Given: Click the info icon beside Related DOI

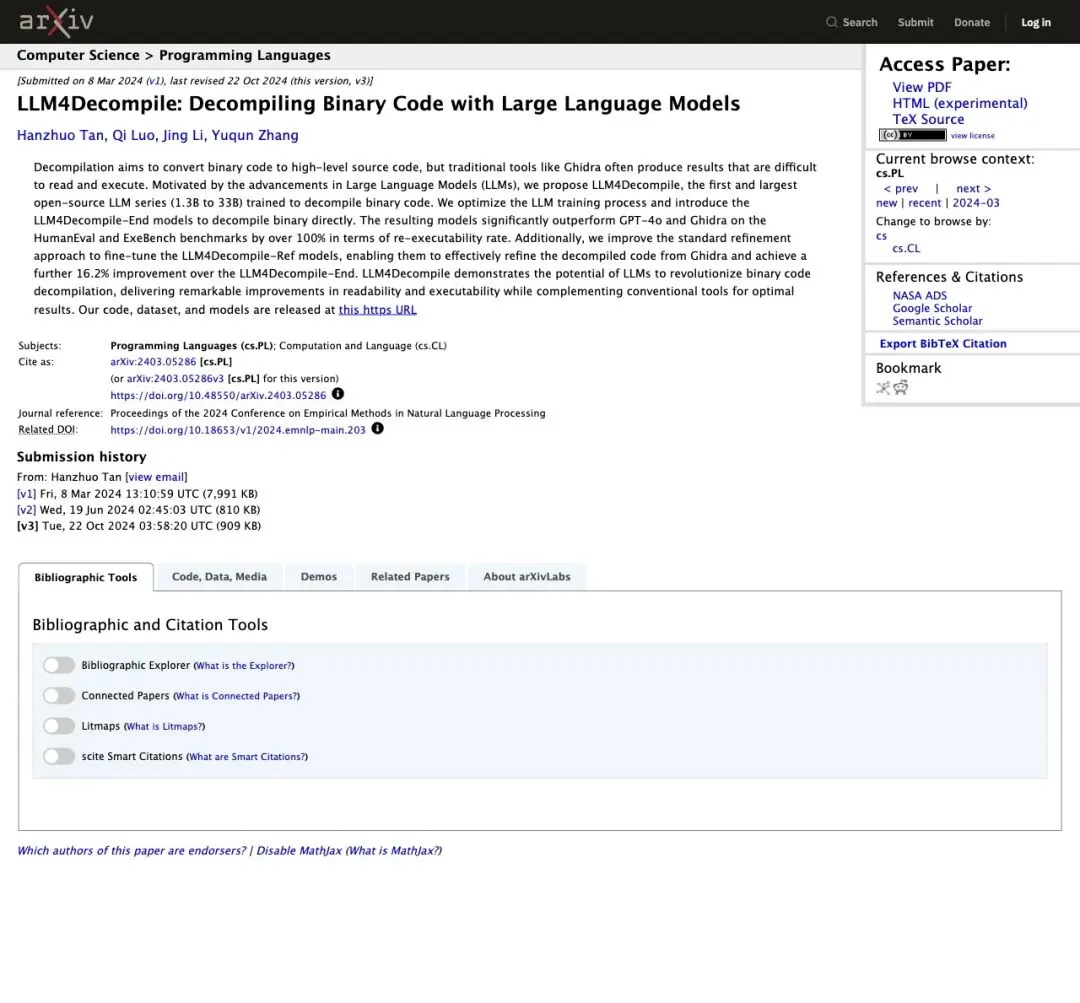Looking at the screenshot, I should pyautogui.click(x=377, y=428).
